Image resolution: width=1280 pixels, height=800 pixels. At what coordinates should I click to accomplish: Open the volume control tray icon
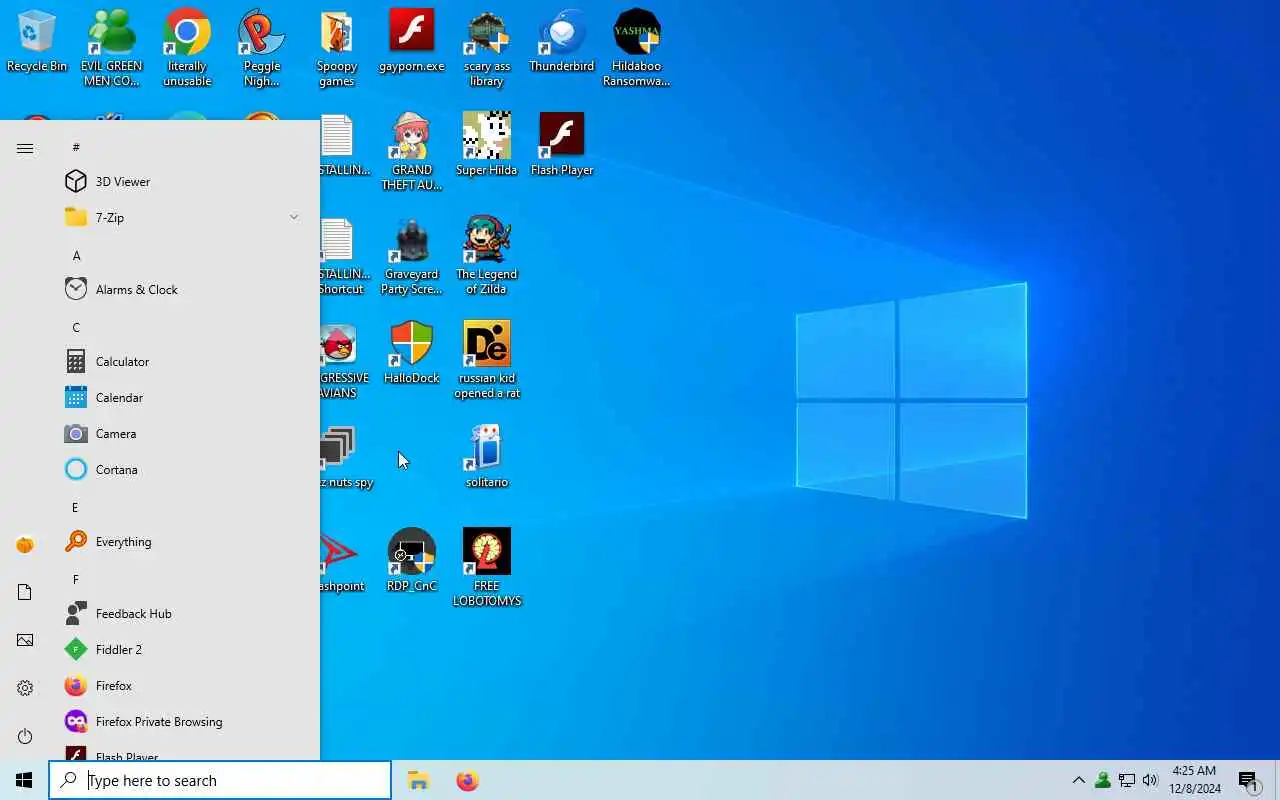[1150, 780]
